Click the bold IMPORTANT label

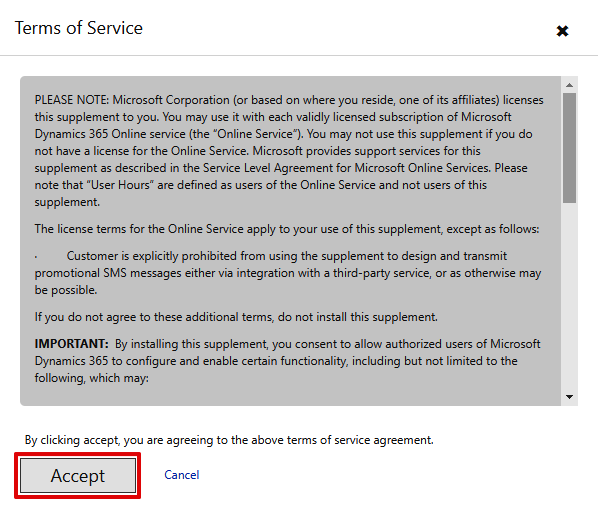72,344
